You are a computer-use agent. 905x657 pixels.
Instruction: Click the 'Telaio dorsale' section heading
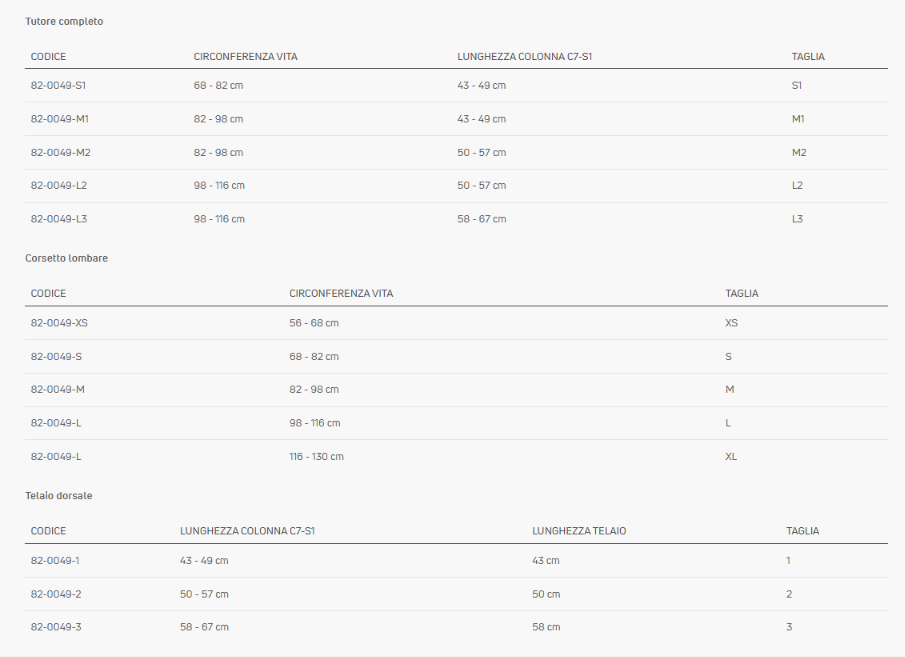tap(59, 495)
